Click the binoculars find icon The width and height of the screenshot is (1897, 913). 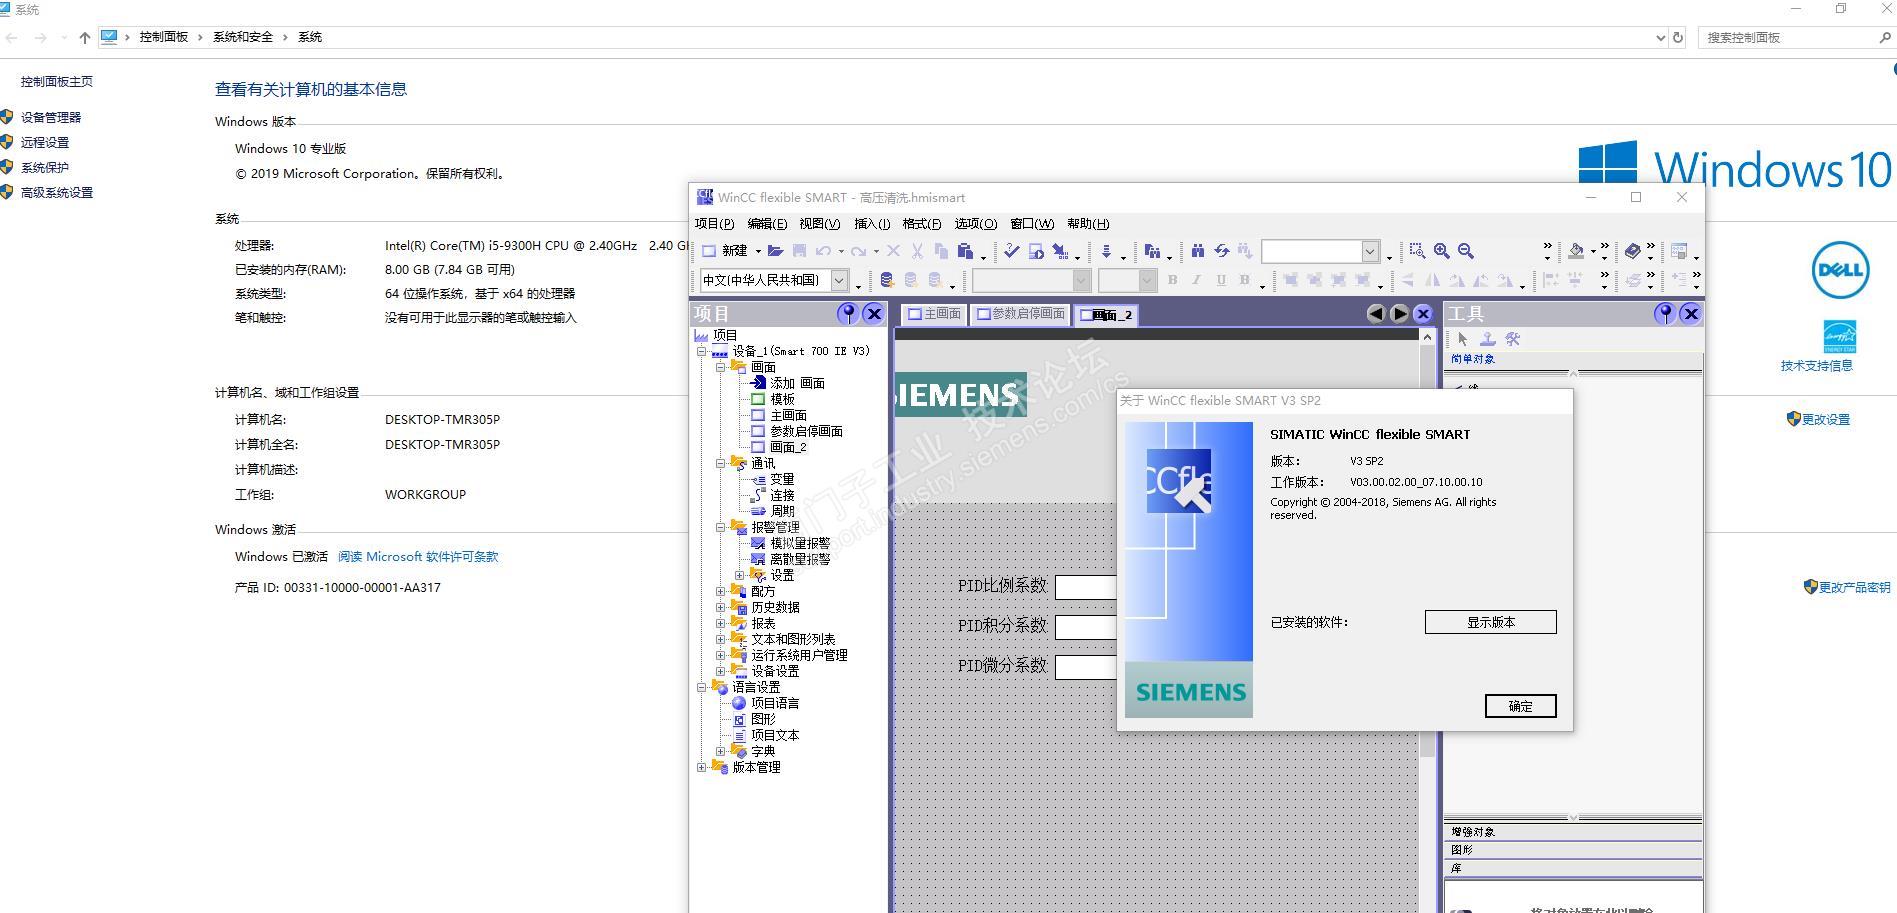click(x=1197, y=251)
